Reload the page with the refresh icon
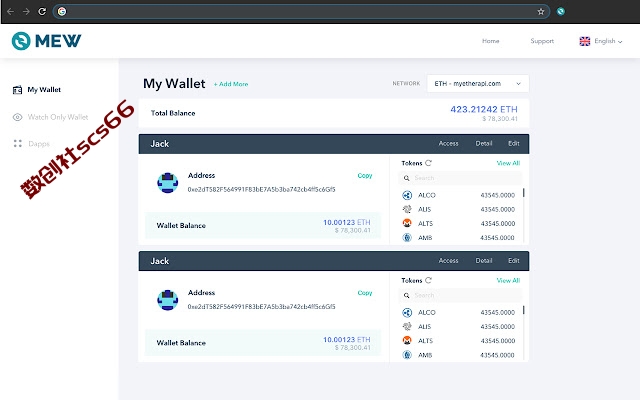Image resolution: width=640 pixels, height=400 pixels. point(42,11)
